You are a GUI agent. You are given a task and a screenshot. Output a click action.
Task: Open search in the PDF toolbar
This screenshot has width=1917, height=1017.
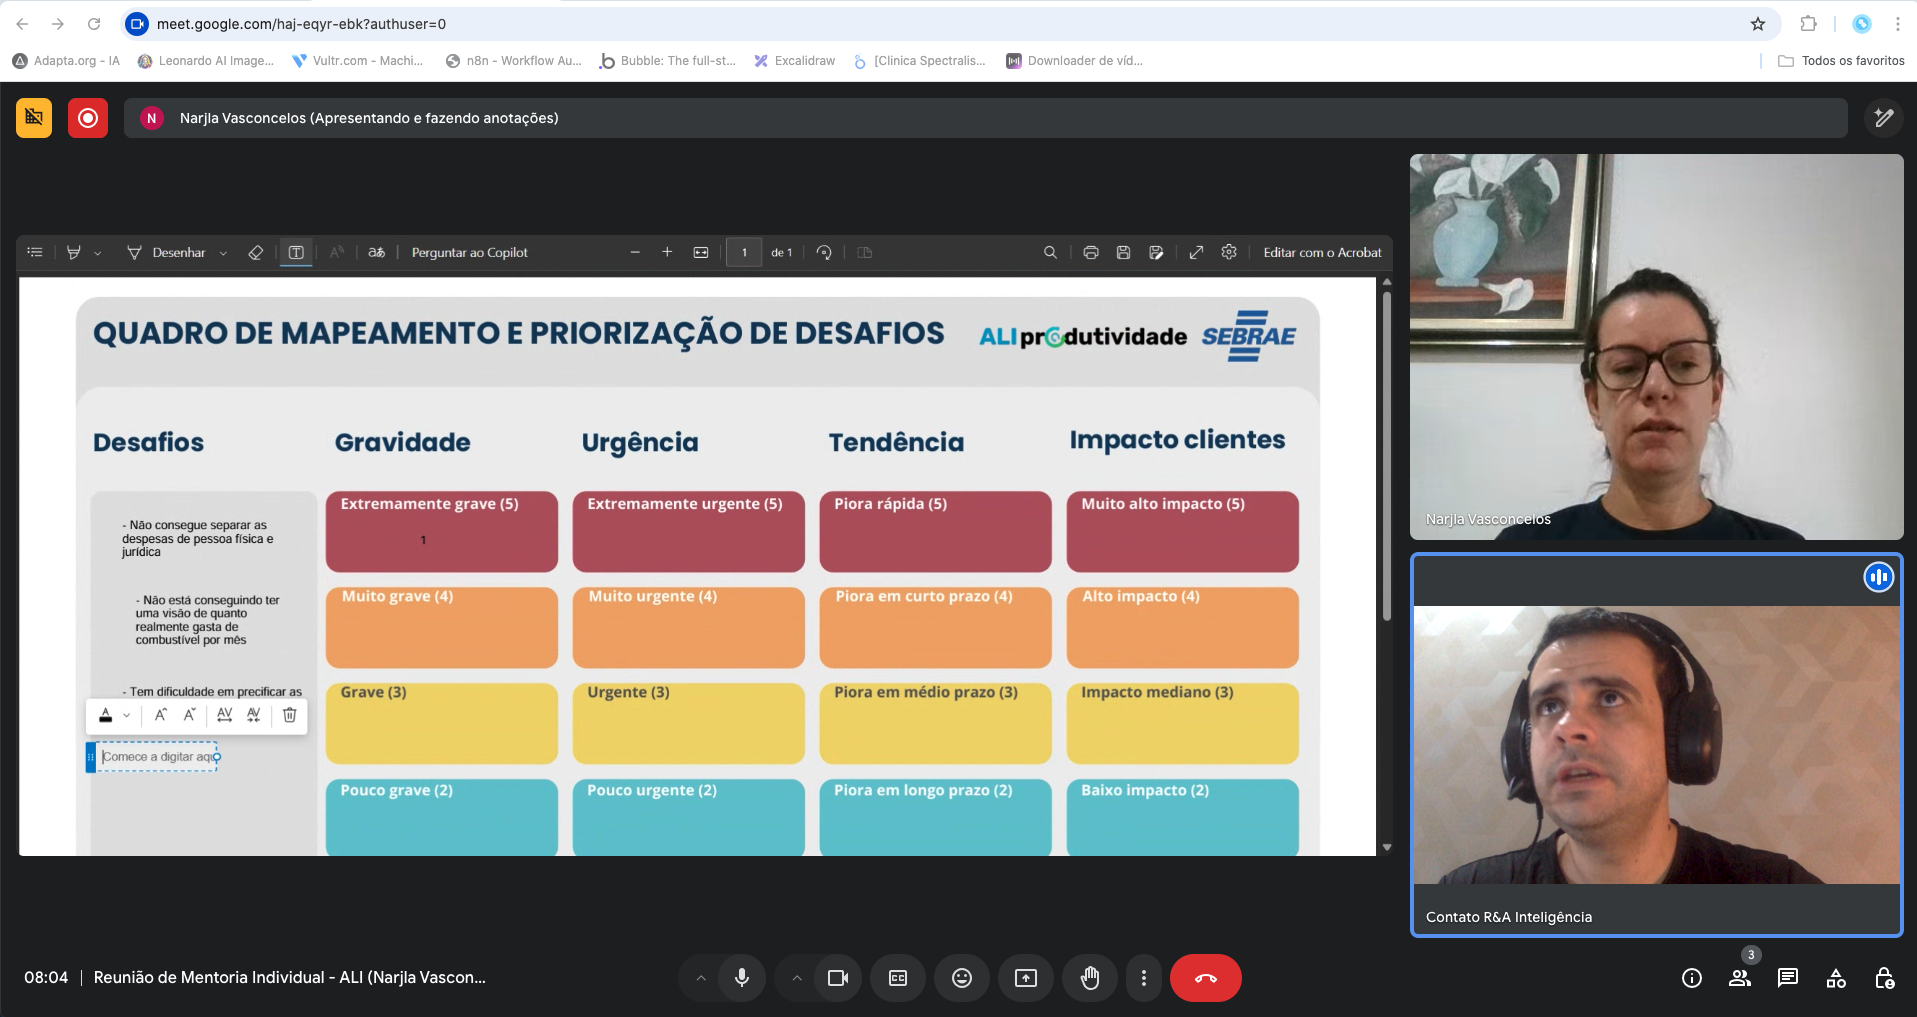(x=1050, y=253)
